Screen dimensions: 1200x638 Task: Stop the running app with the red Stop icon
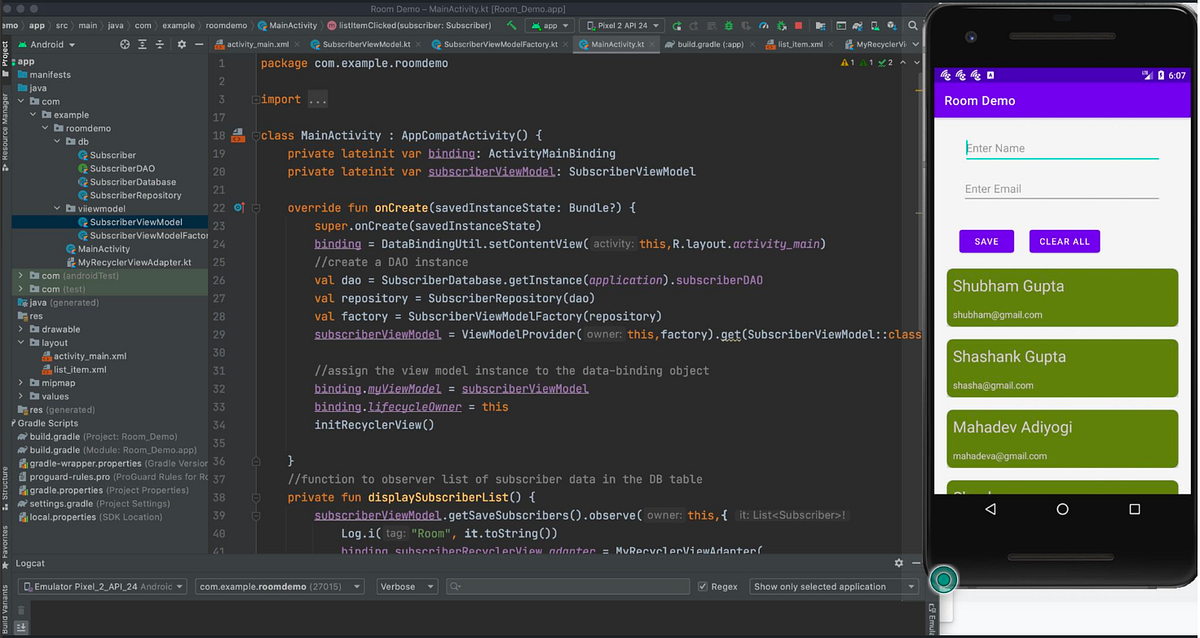coord(799,25)
